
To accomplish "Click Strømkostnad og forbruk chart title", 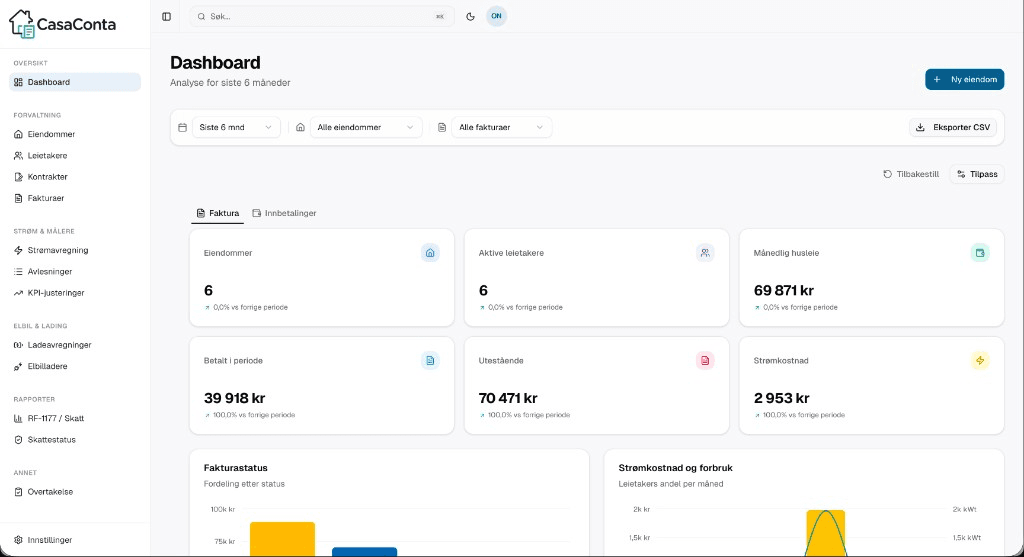I will coord(675,468).
